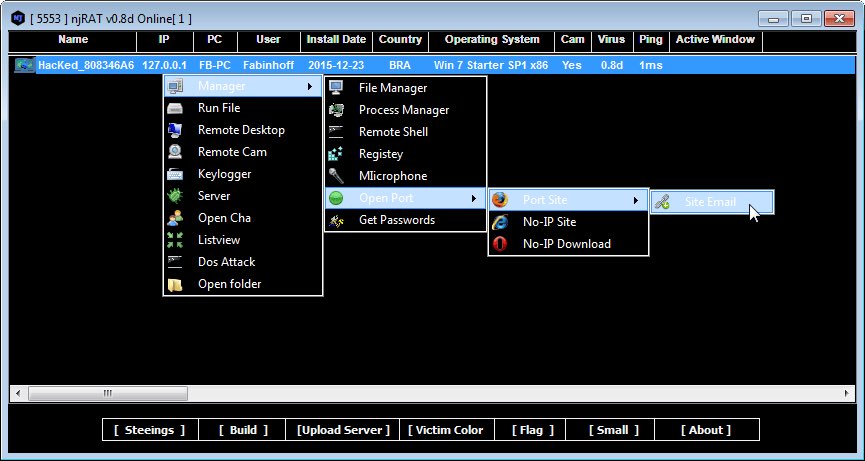This screenshot has width=865, height=461.
Task: Click the FB-PC cell
Action: click(x=215, y=66)
